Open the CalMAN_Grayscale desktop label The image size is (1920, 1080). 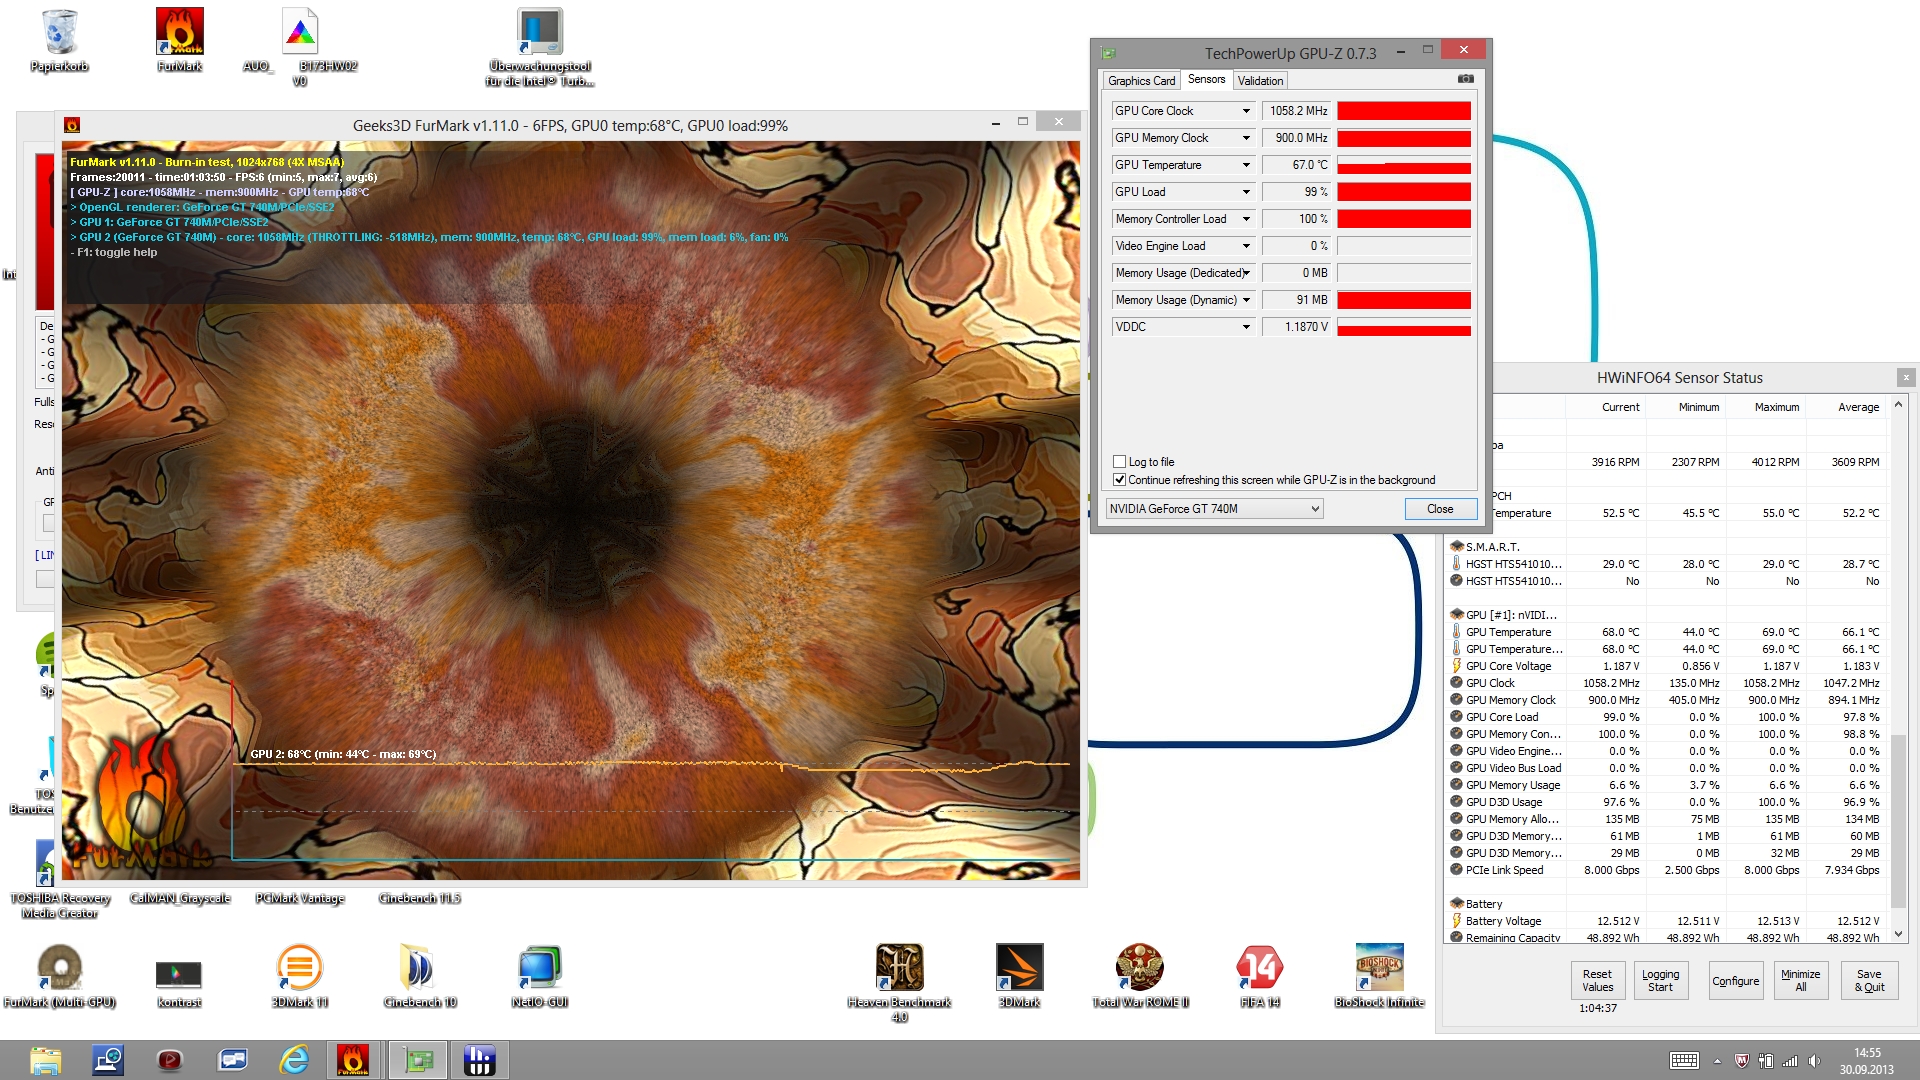click(x=180, y=898)
